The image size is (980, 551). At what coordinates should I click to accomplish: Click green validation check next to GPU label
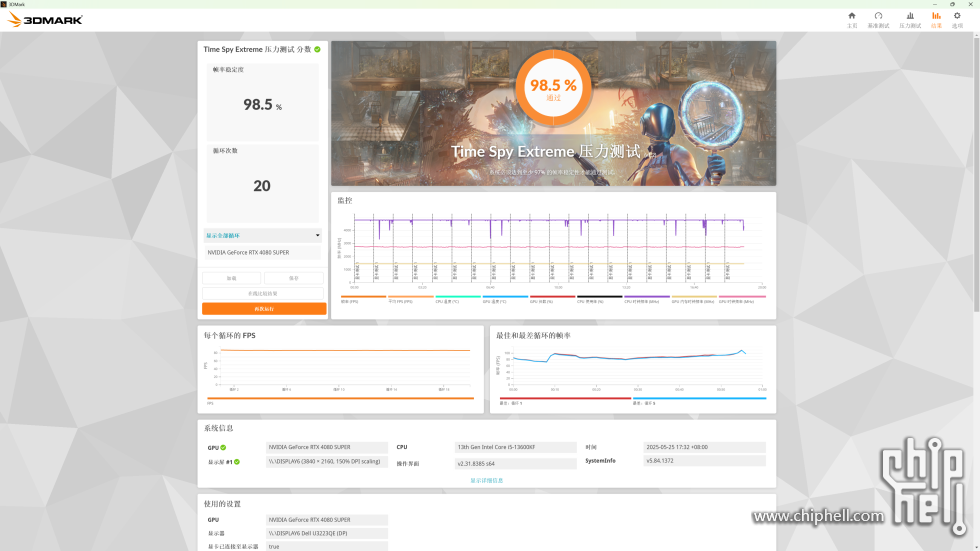point(223,447)
